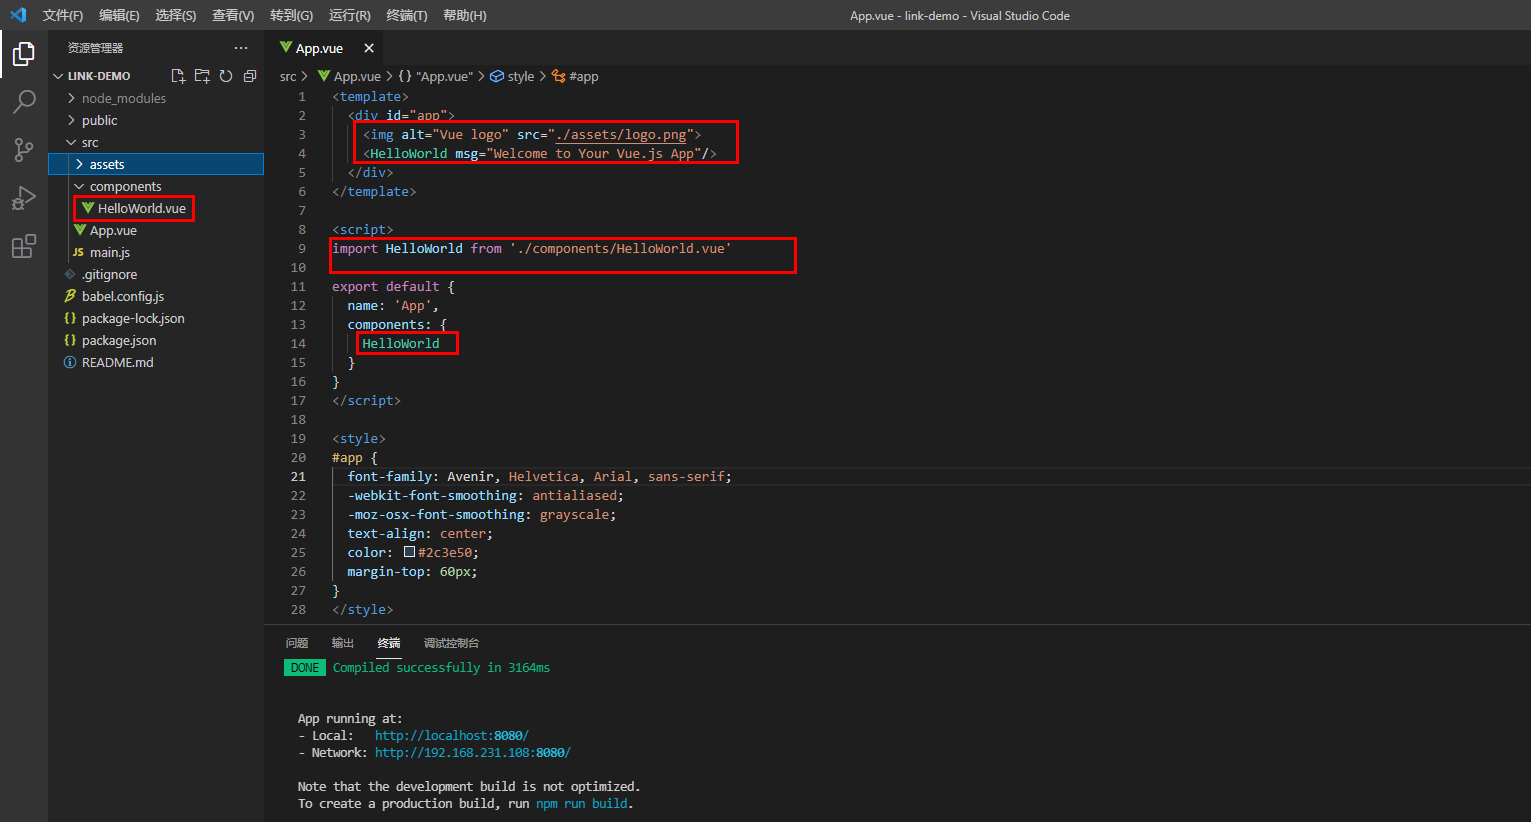
Task: Switch to the 问题 panel tab
Action: coord(297,643)
